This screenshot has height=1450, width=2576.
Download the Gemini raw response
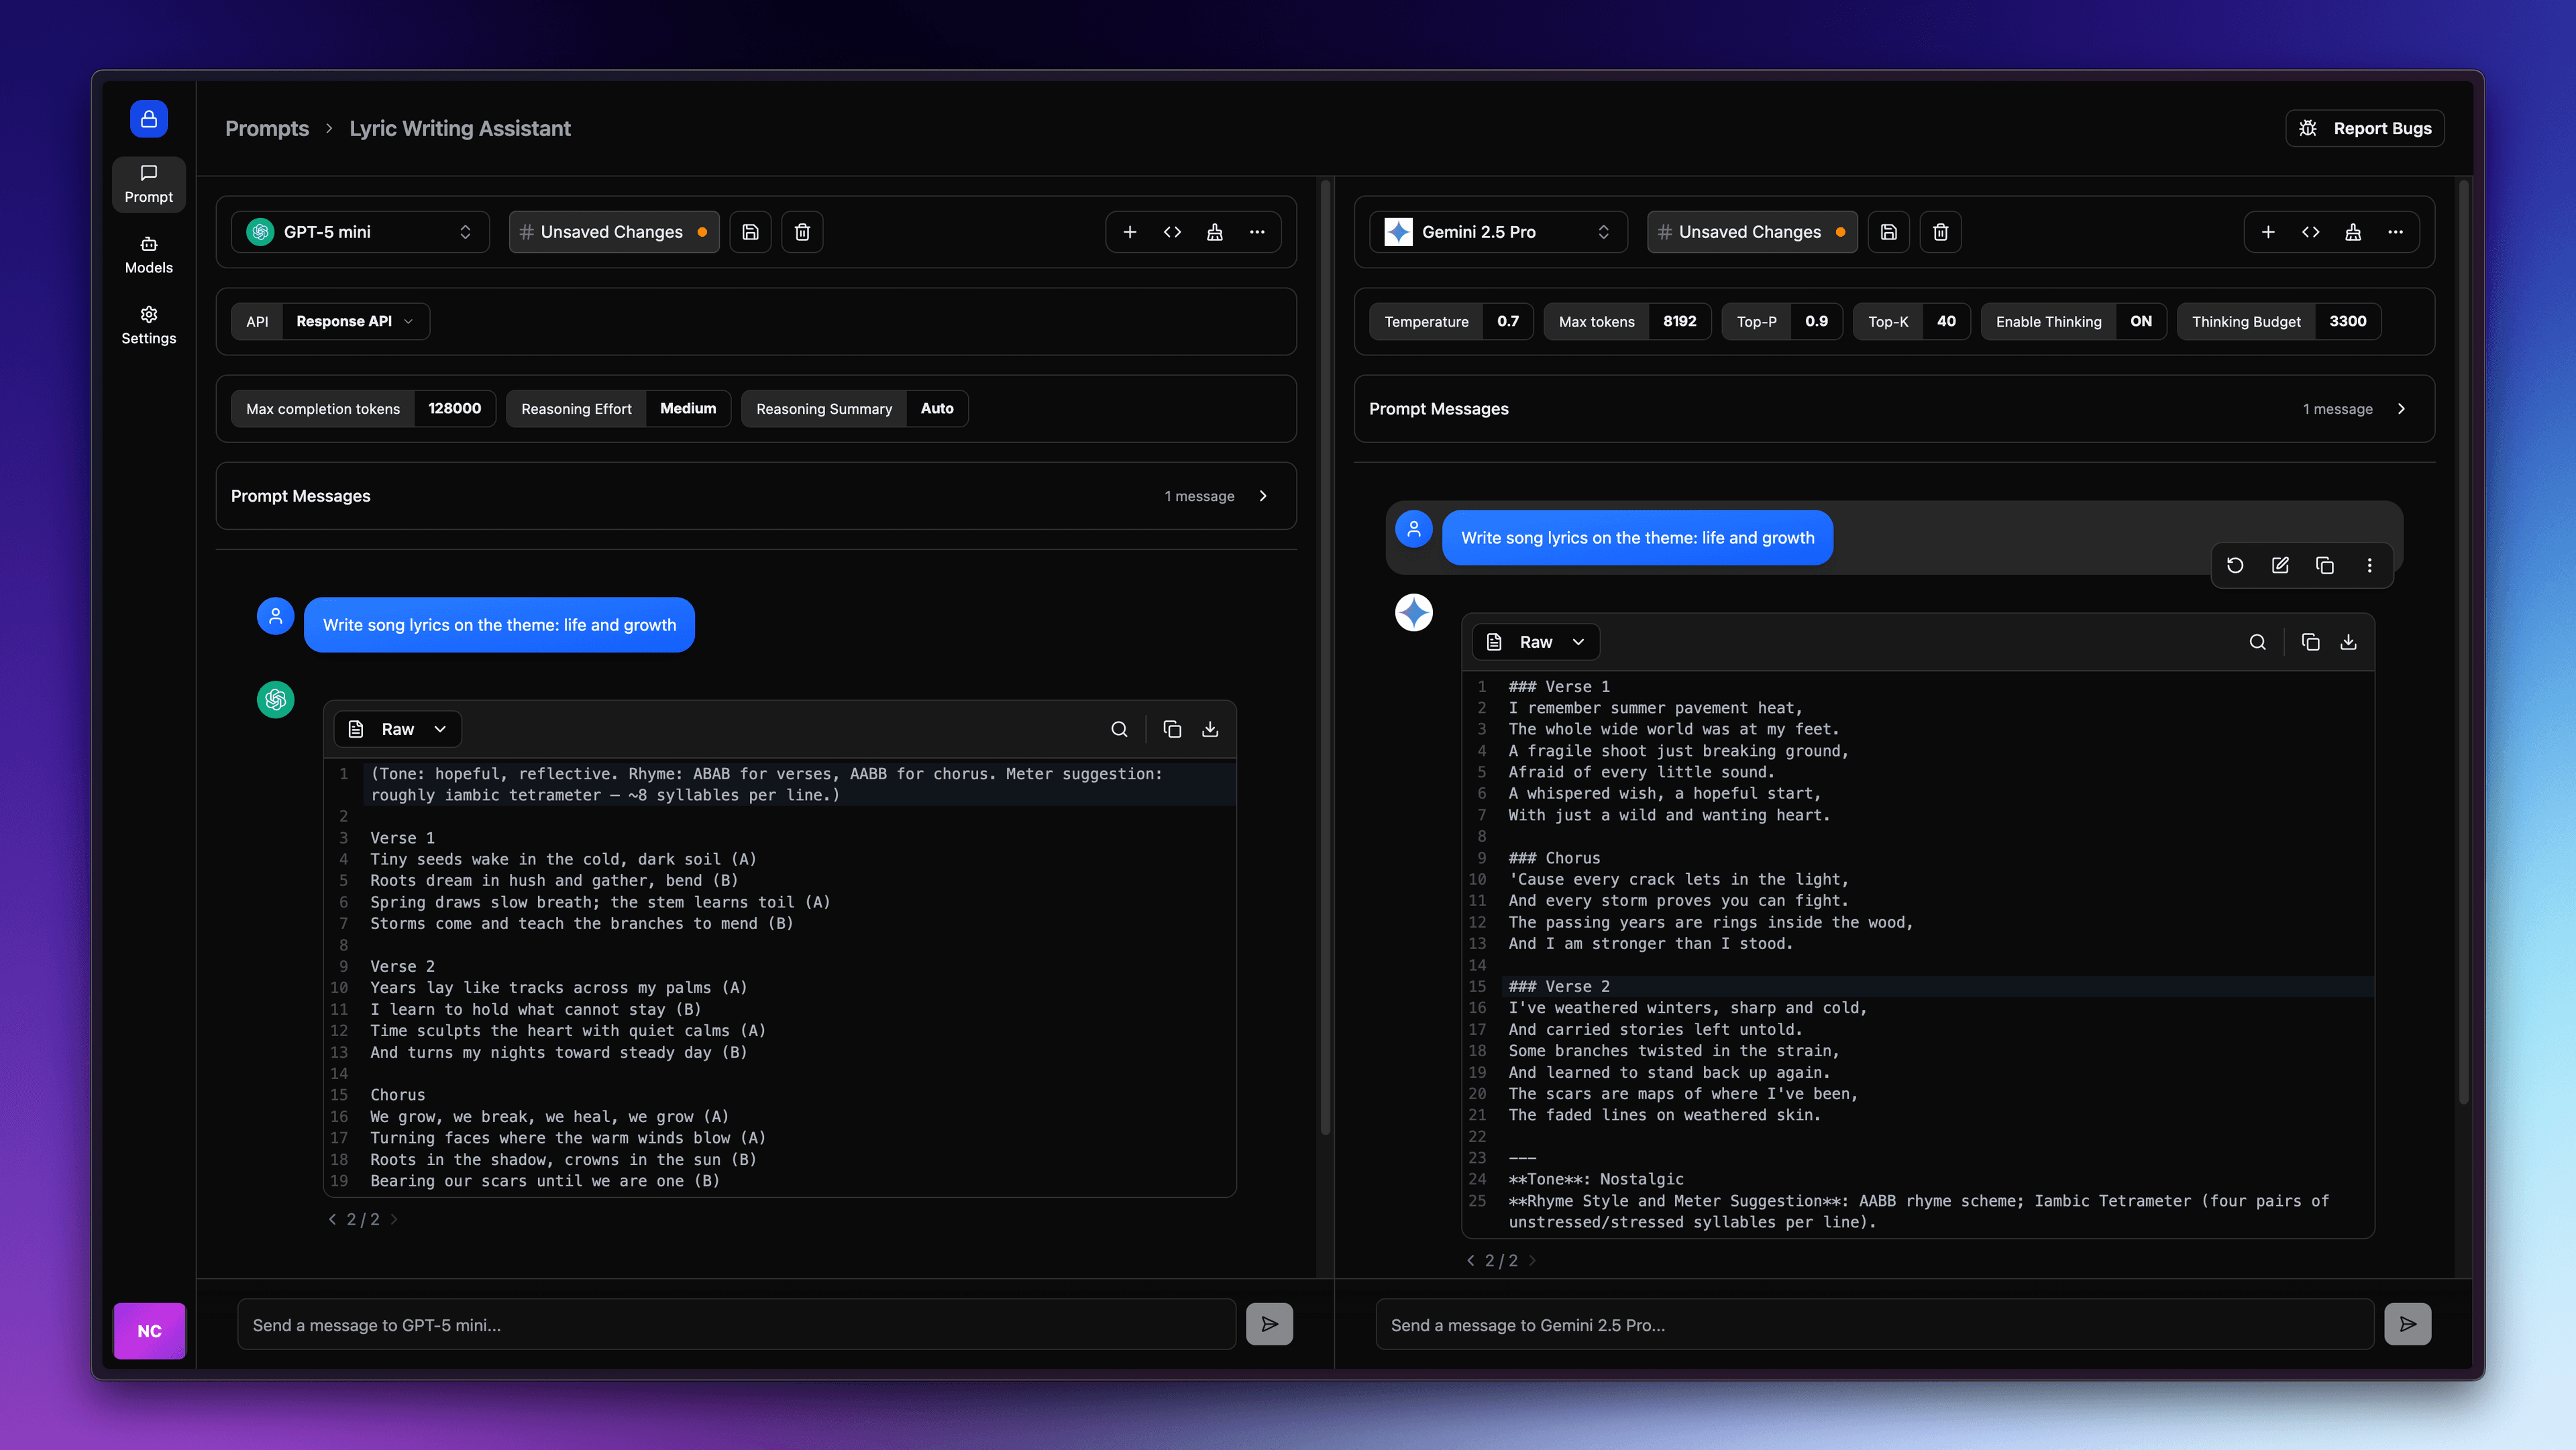click(2348, 642)
